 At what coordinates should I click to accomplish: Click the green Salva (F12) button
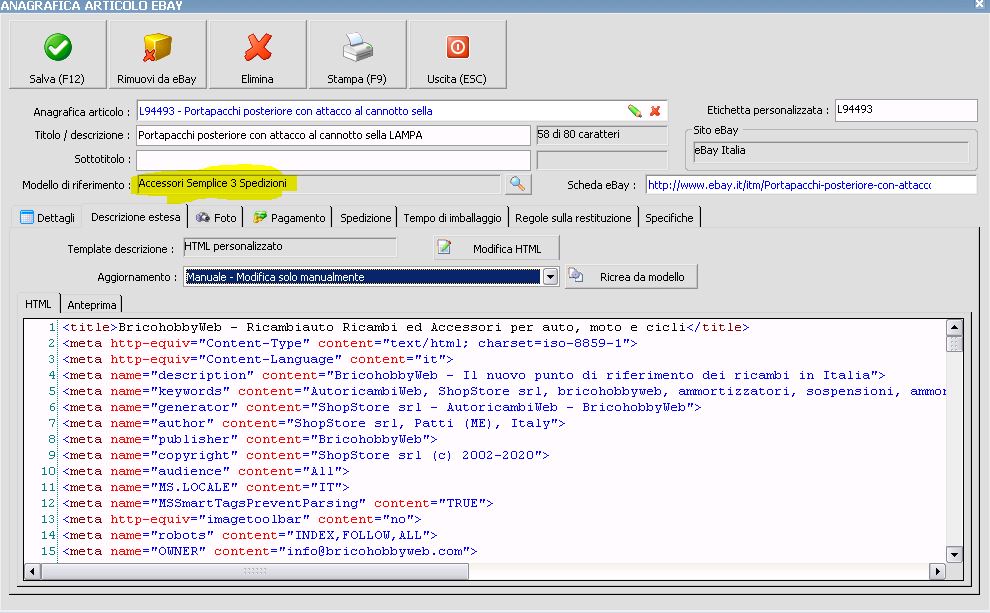57,55
